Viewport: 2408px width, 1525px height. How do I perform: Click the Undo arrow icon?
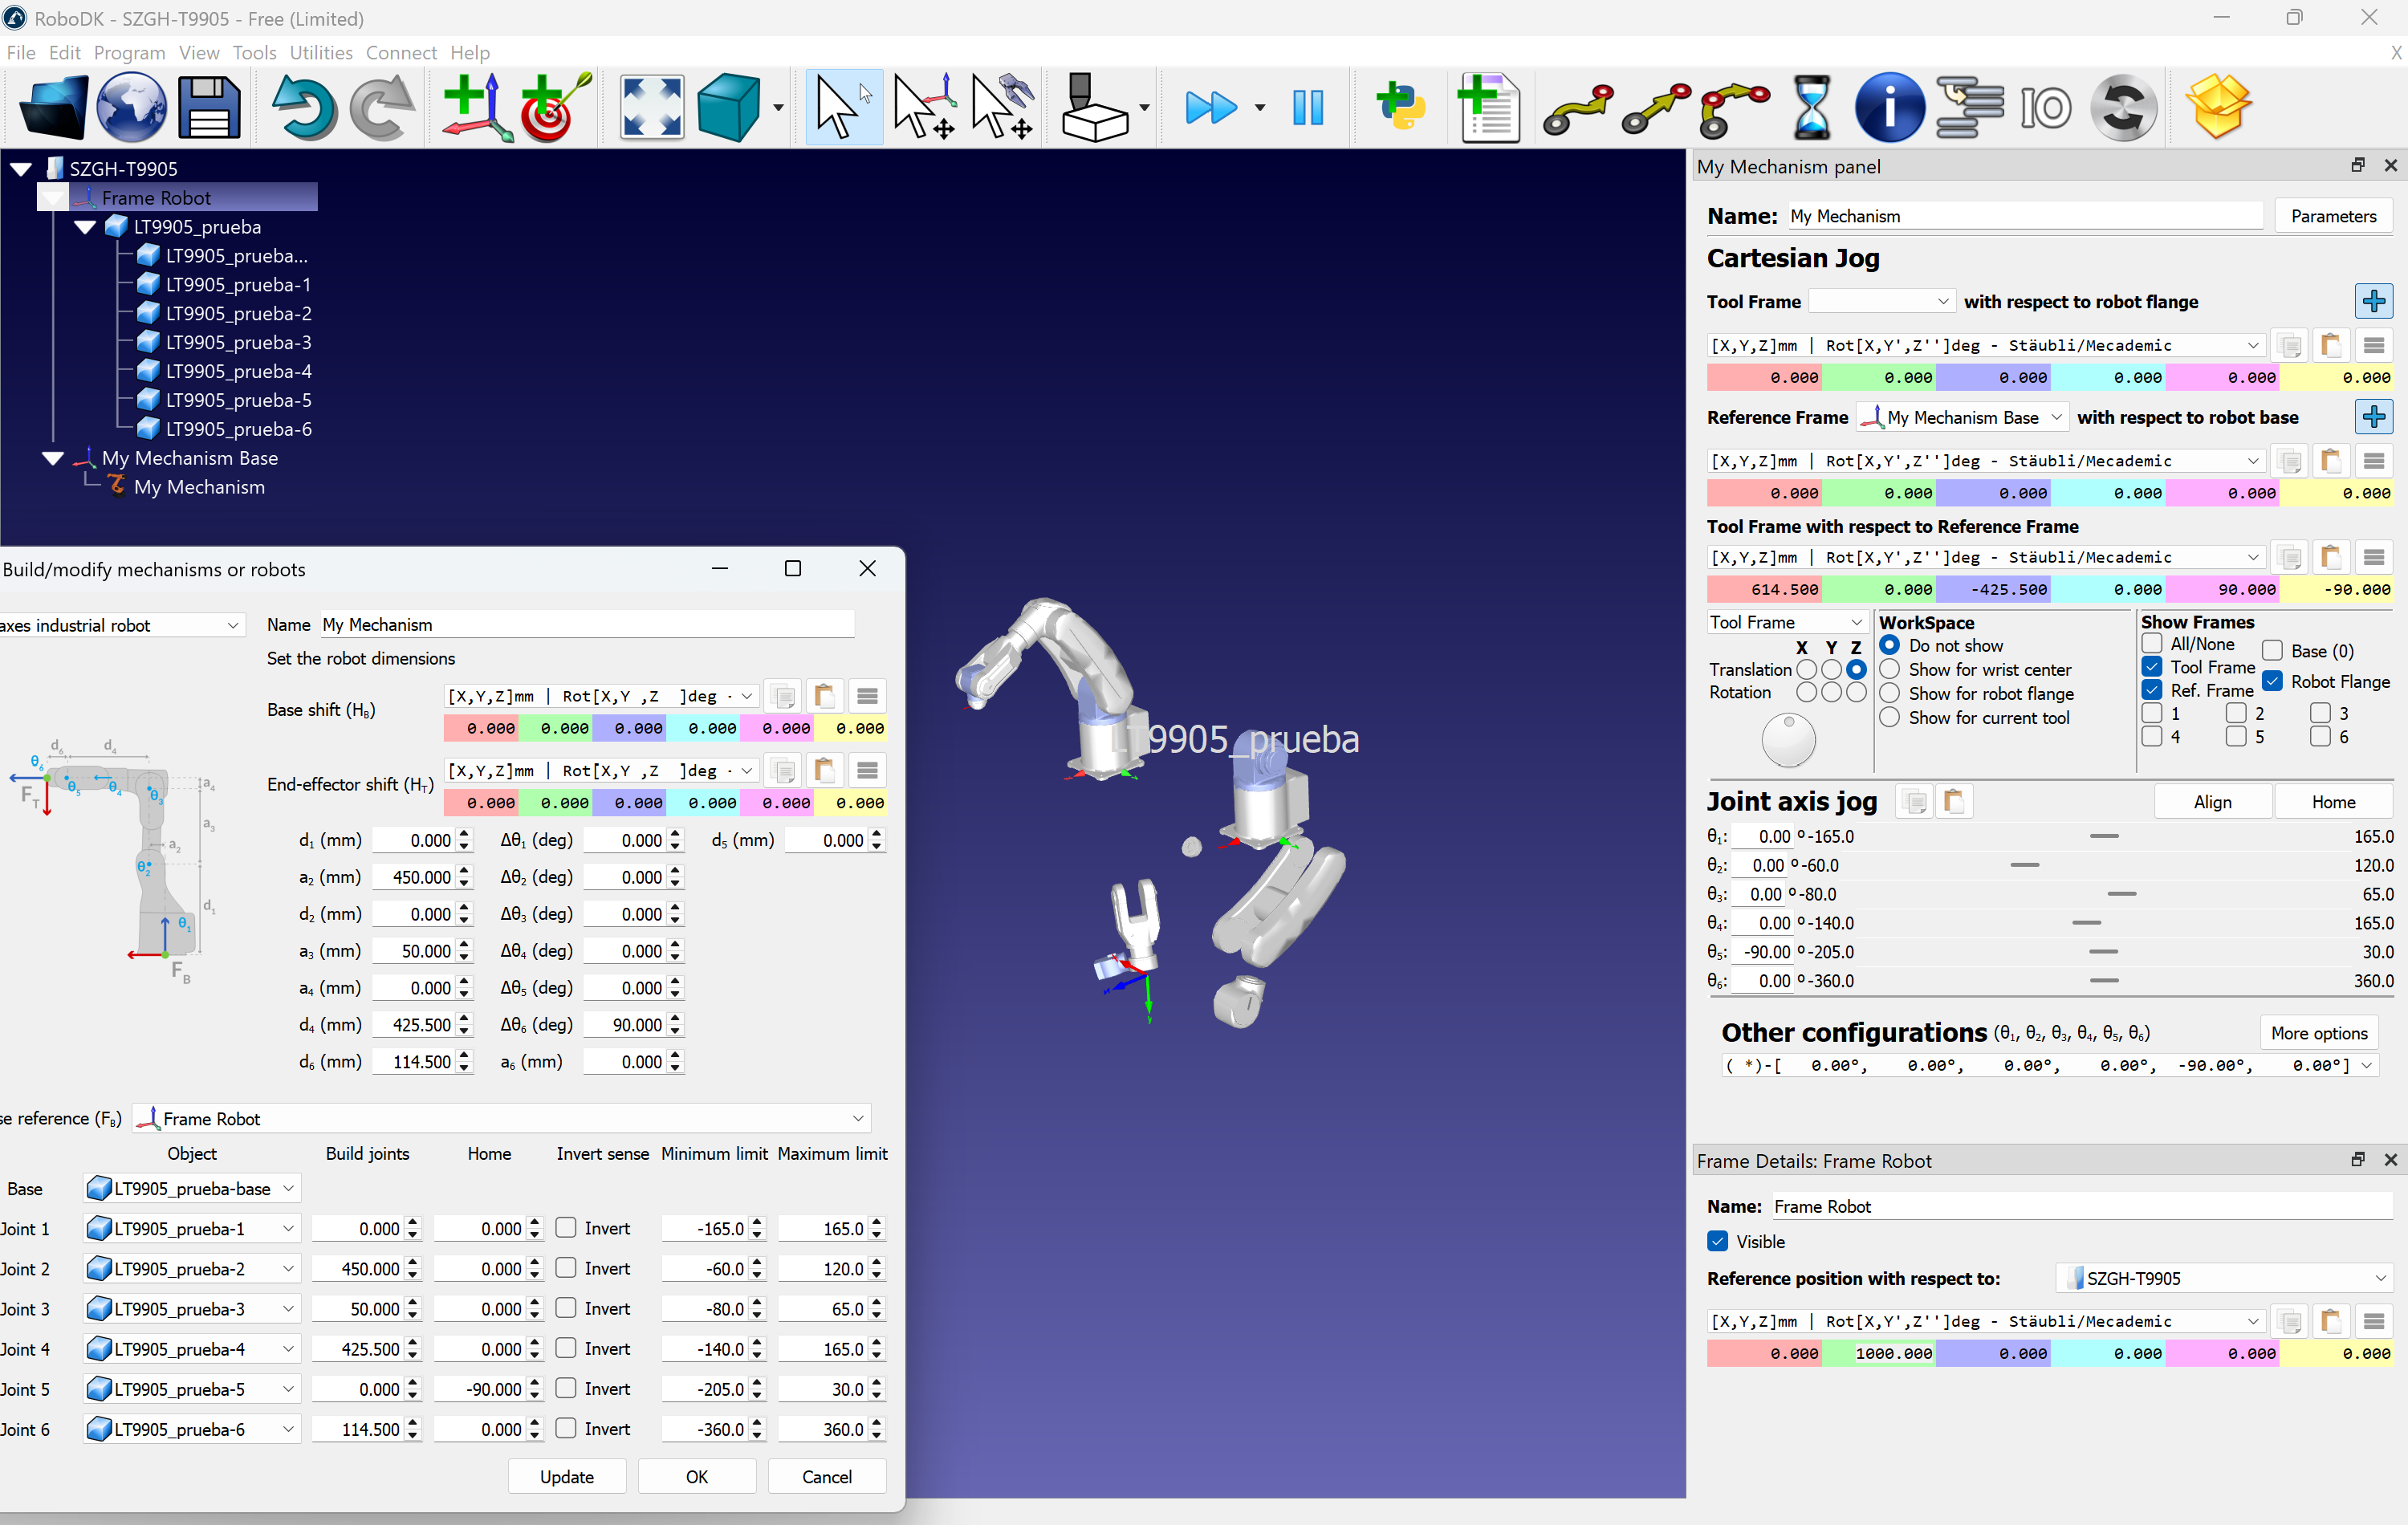[x=304, y=107]
